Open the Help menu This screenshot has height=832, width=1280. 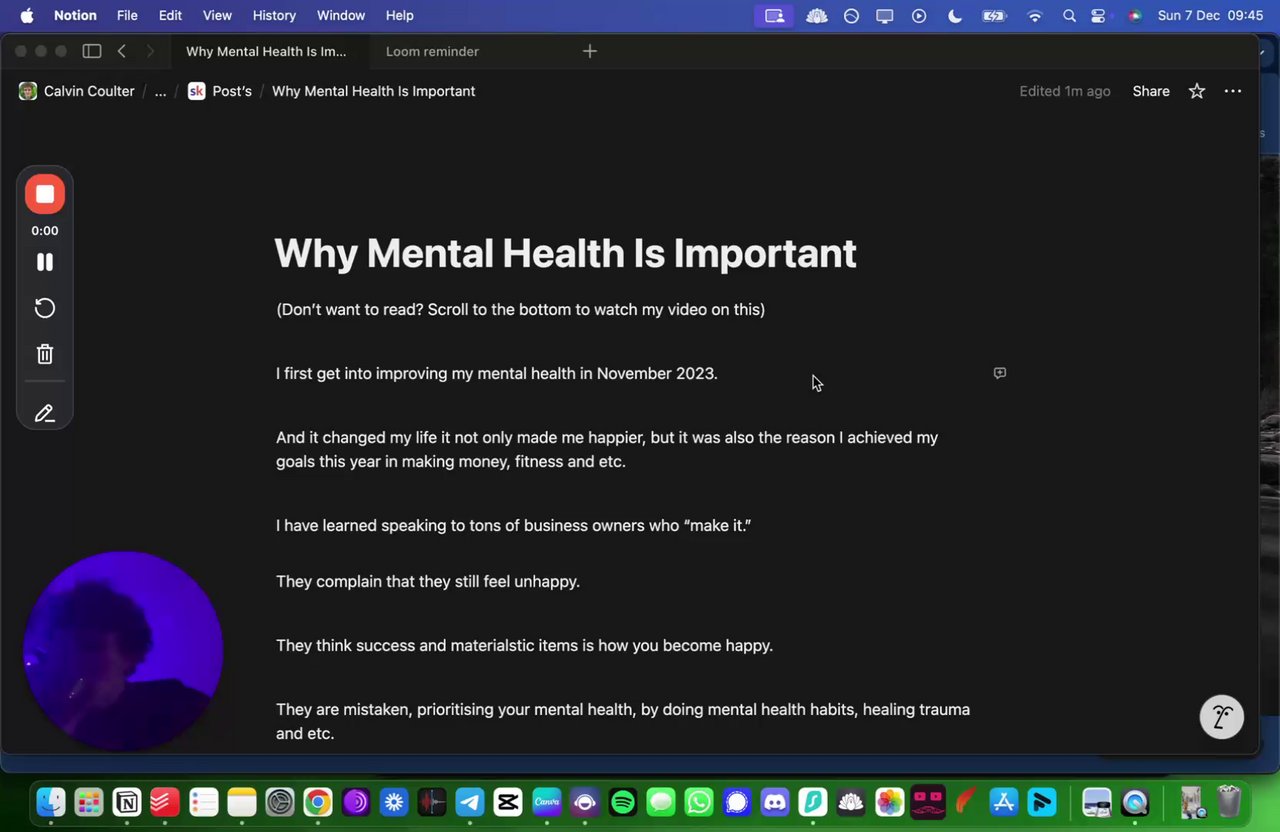tap(400, 15)
